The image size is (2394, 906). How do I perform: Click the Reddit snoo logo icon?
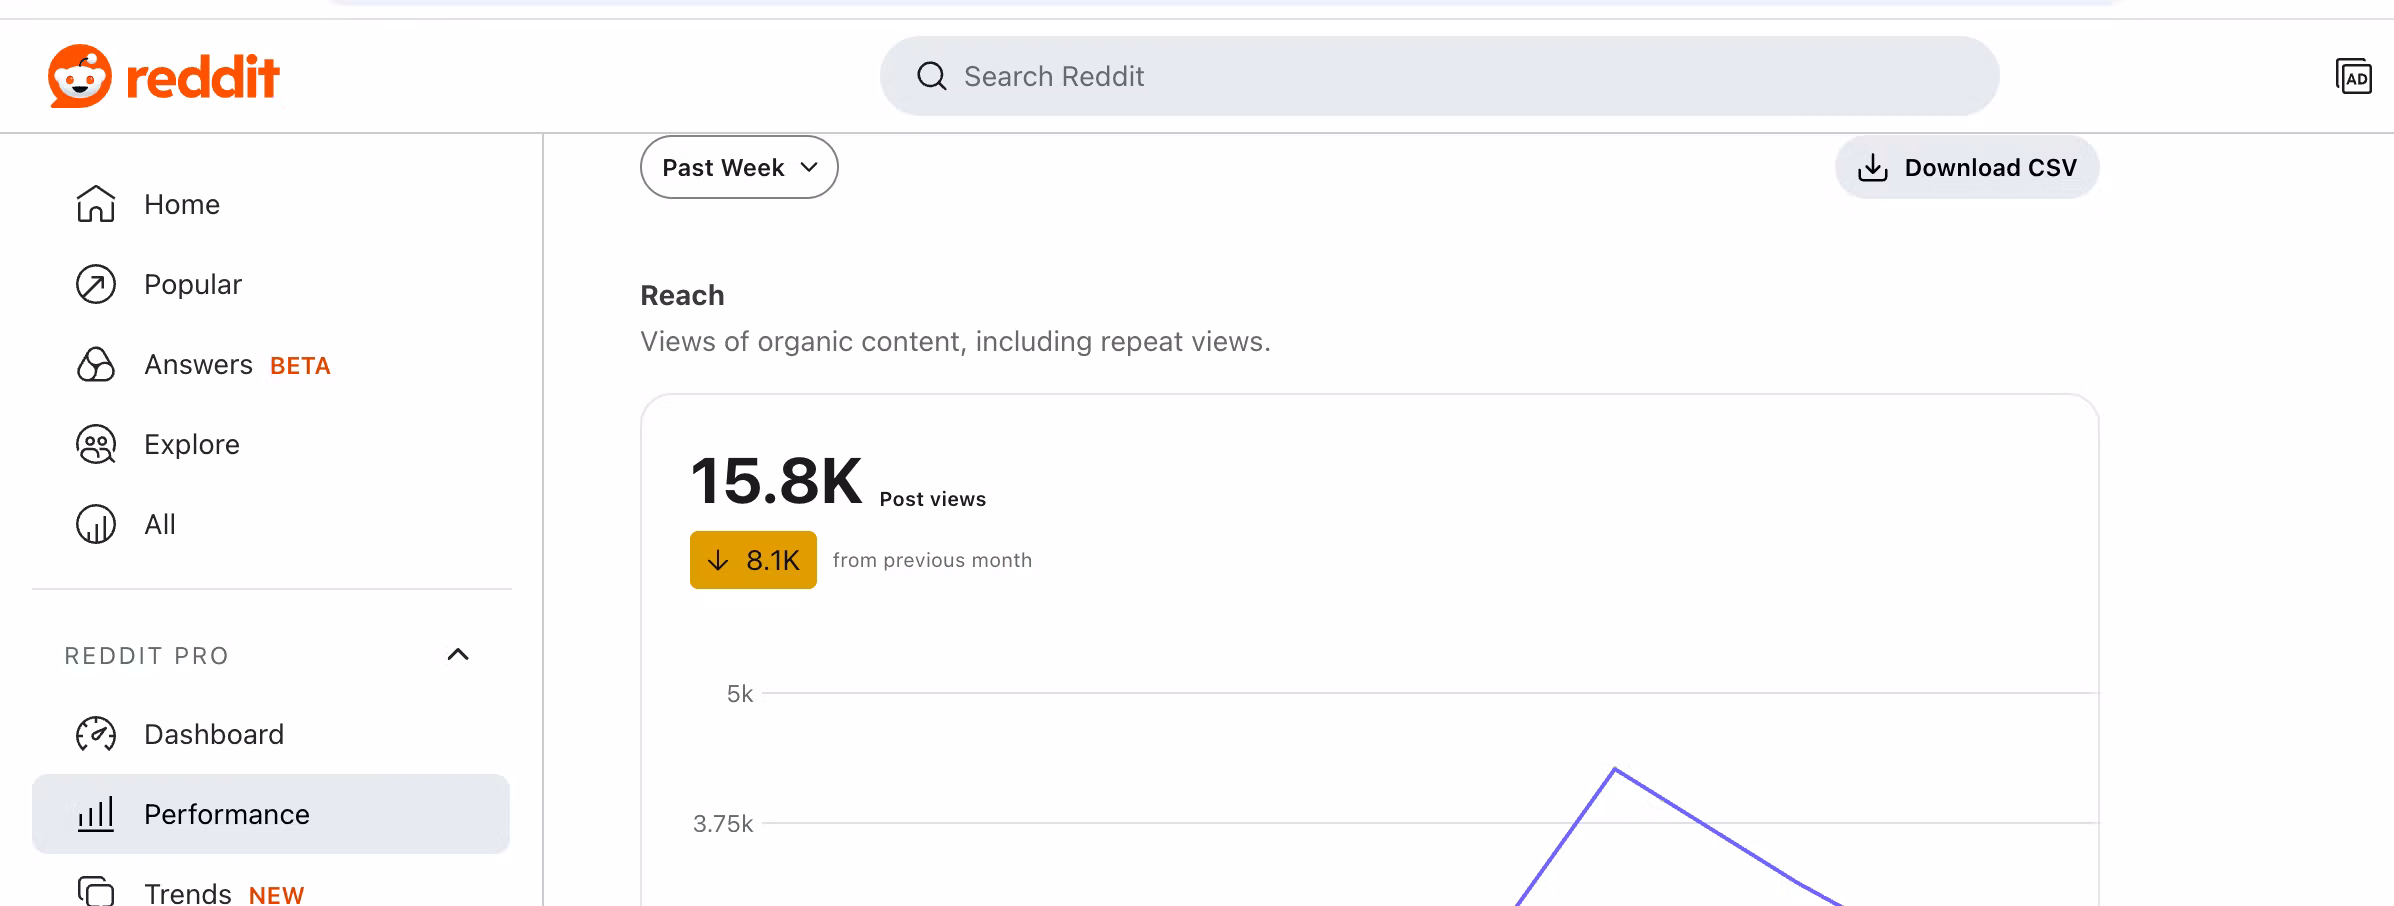coord(80,76)
